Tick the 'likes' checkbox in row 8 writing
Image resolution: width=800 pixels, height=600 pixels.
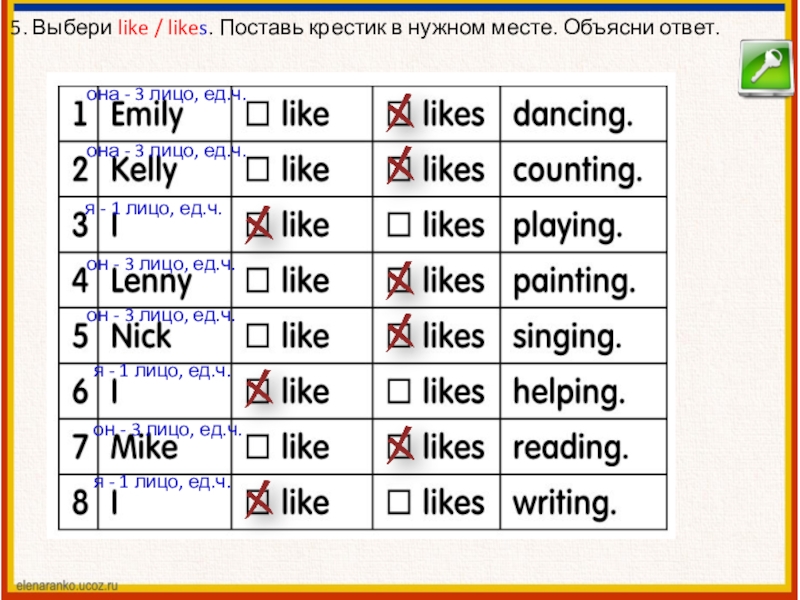pos(399,503)
